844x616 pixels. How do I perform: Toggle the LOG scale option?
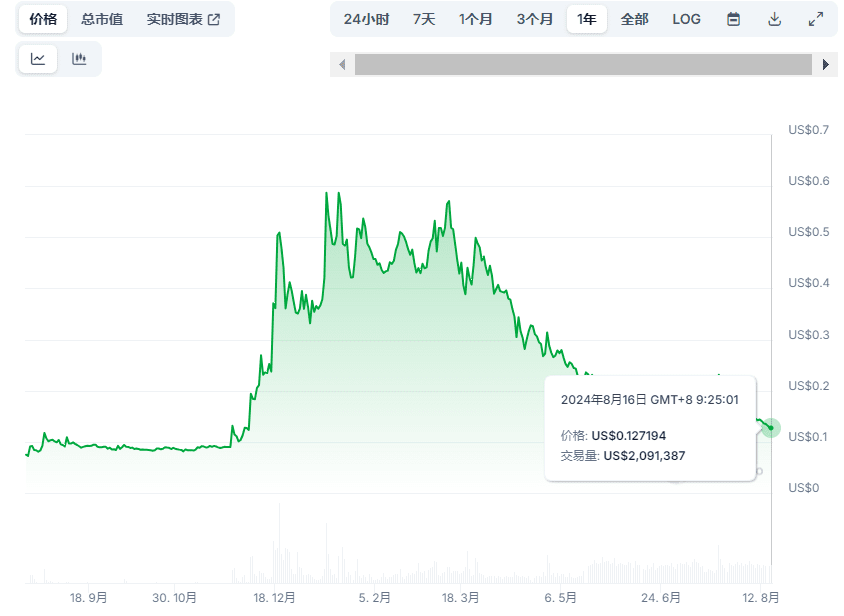click(686, 19)
